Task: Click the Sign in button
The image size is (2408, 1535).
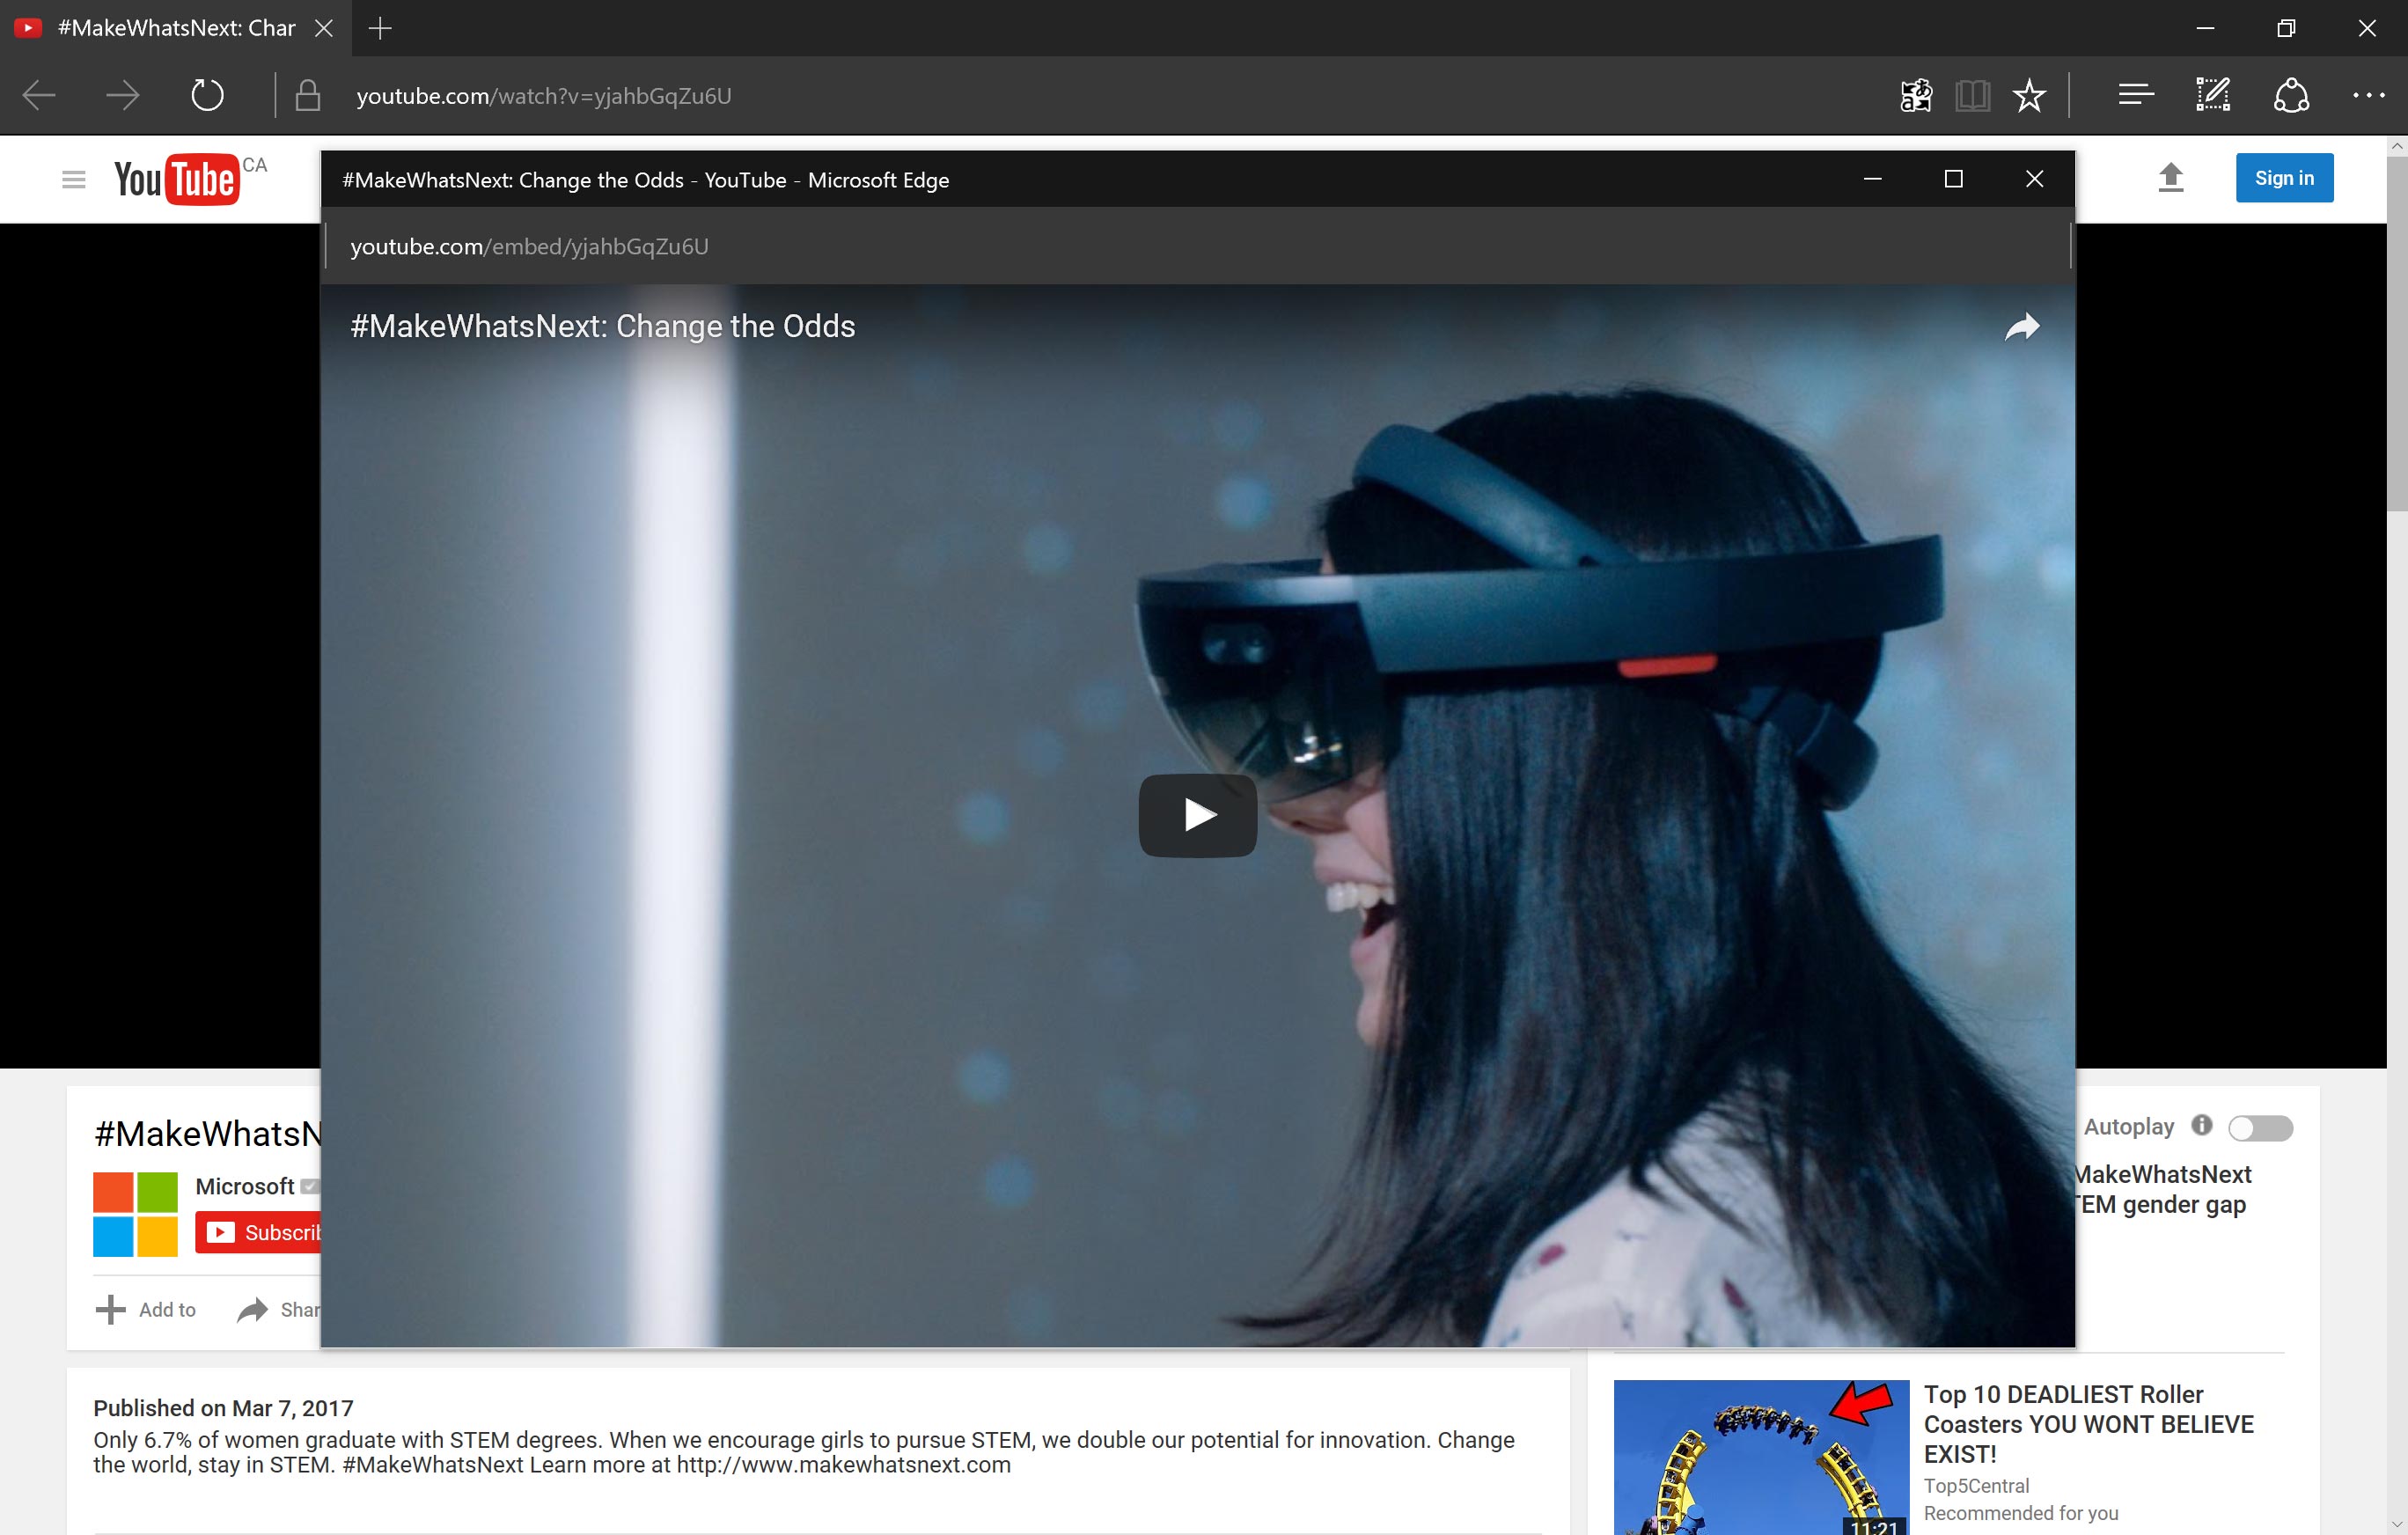Action: click(x=2284, y=178)
